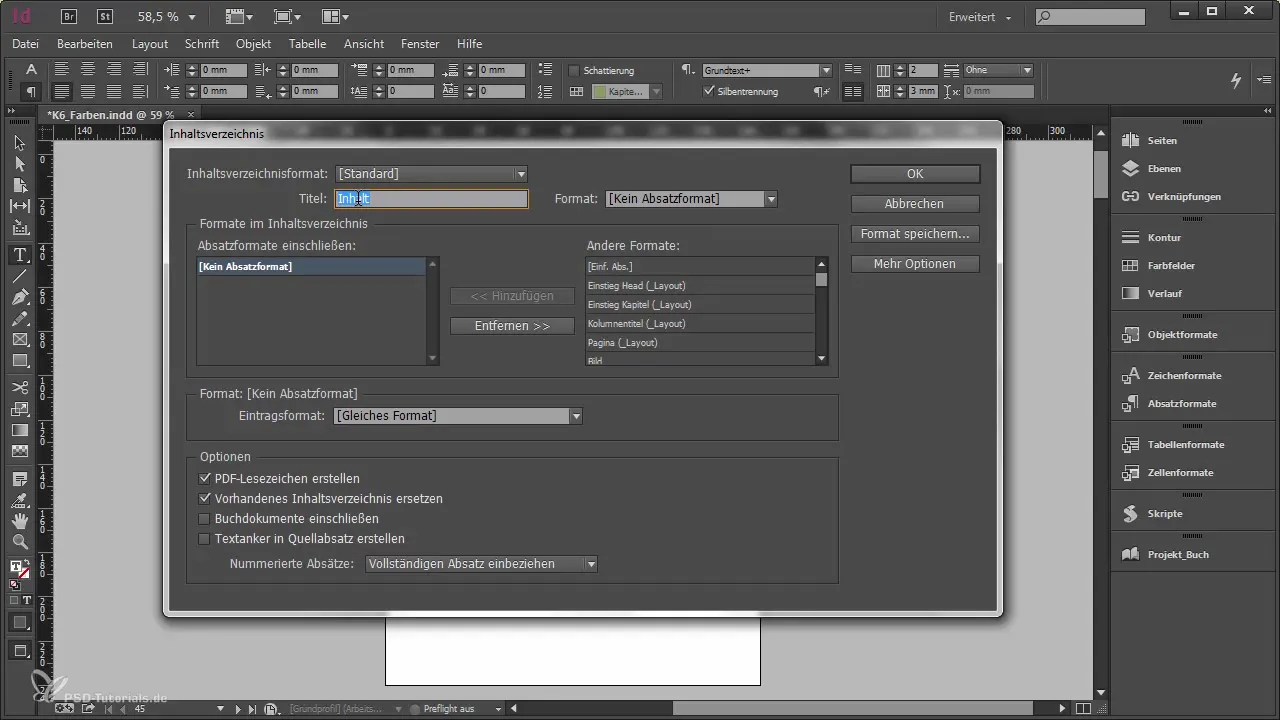Open the Fenster menu

(x=420, y=44)
